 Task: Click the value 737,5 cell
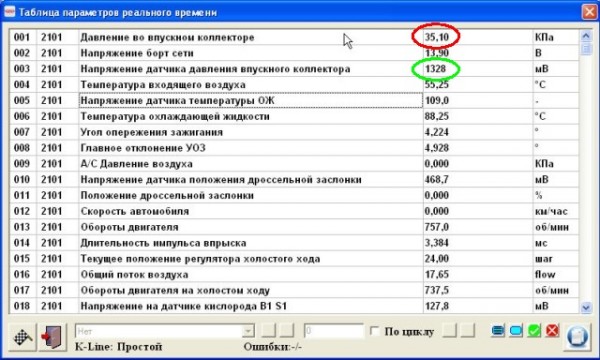pyautogui.click(x=478, y=290)
